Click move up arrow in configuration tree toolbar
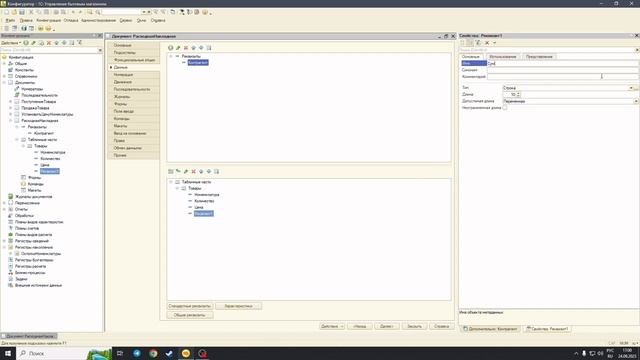This screenshot has height=360, width=640. [x=57, y=42]
